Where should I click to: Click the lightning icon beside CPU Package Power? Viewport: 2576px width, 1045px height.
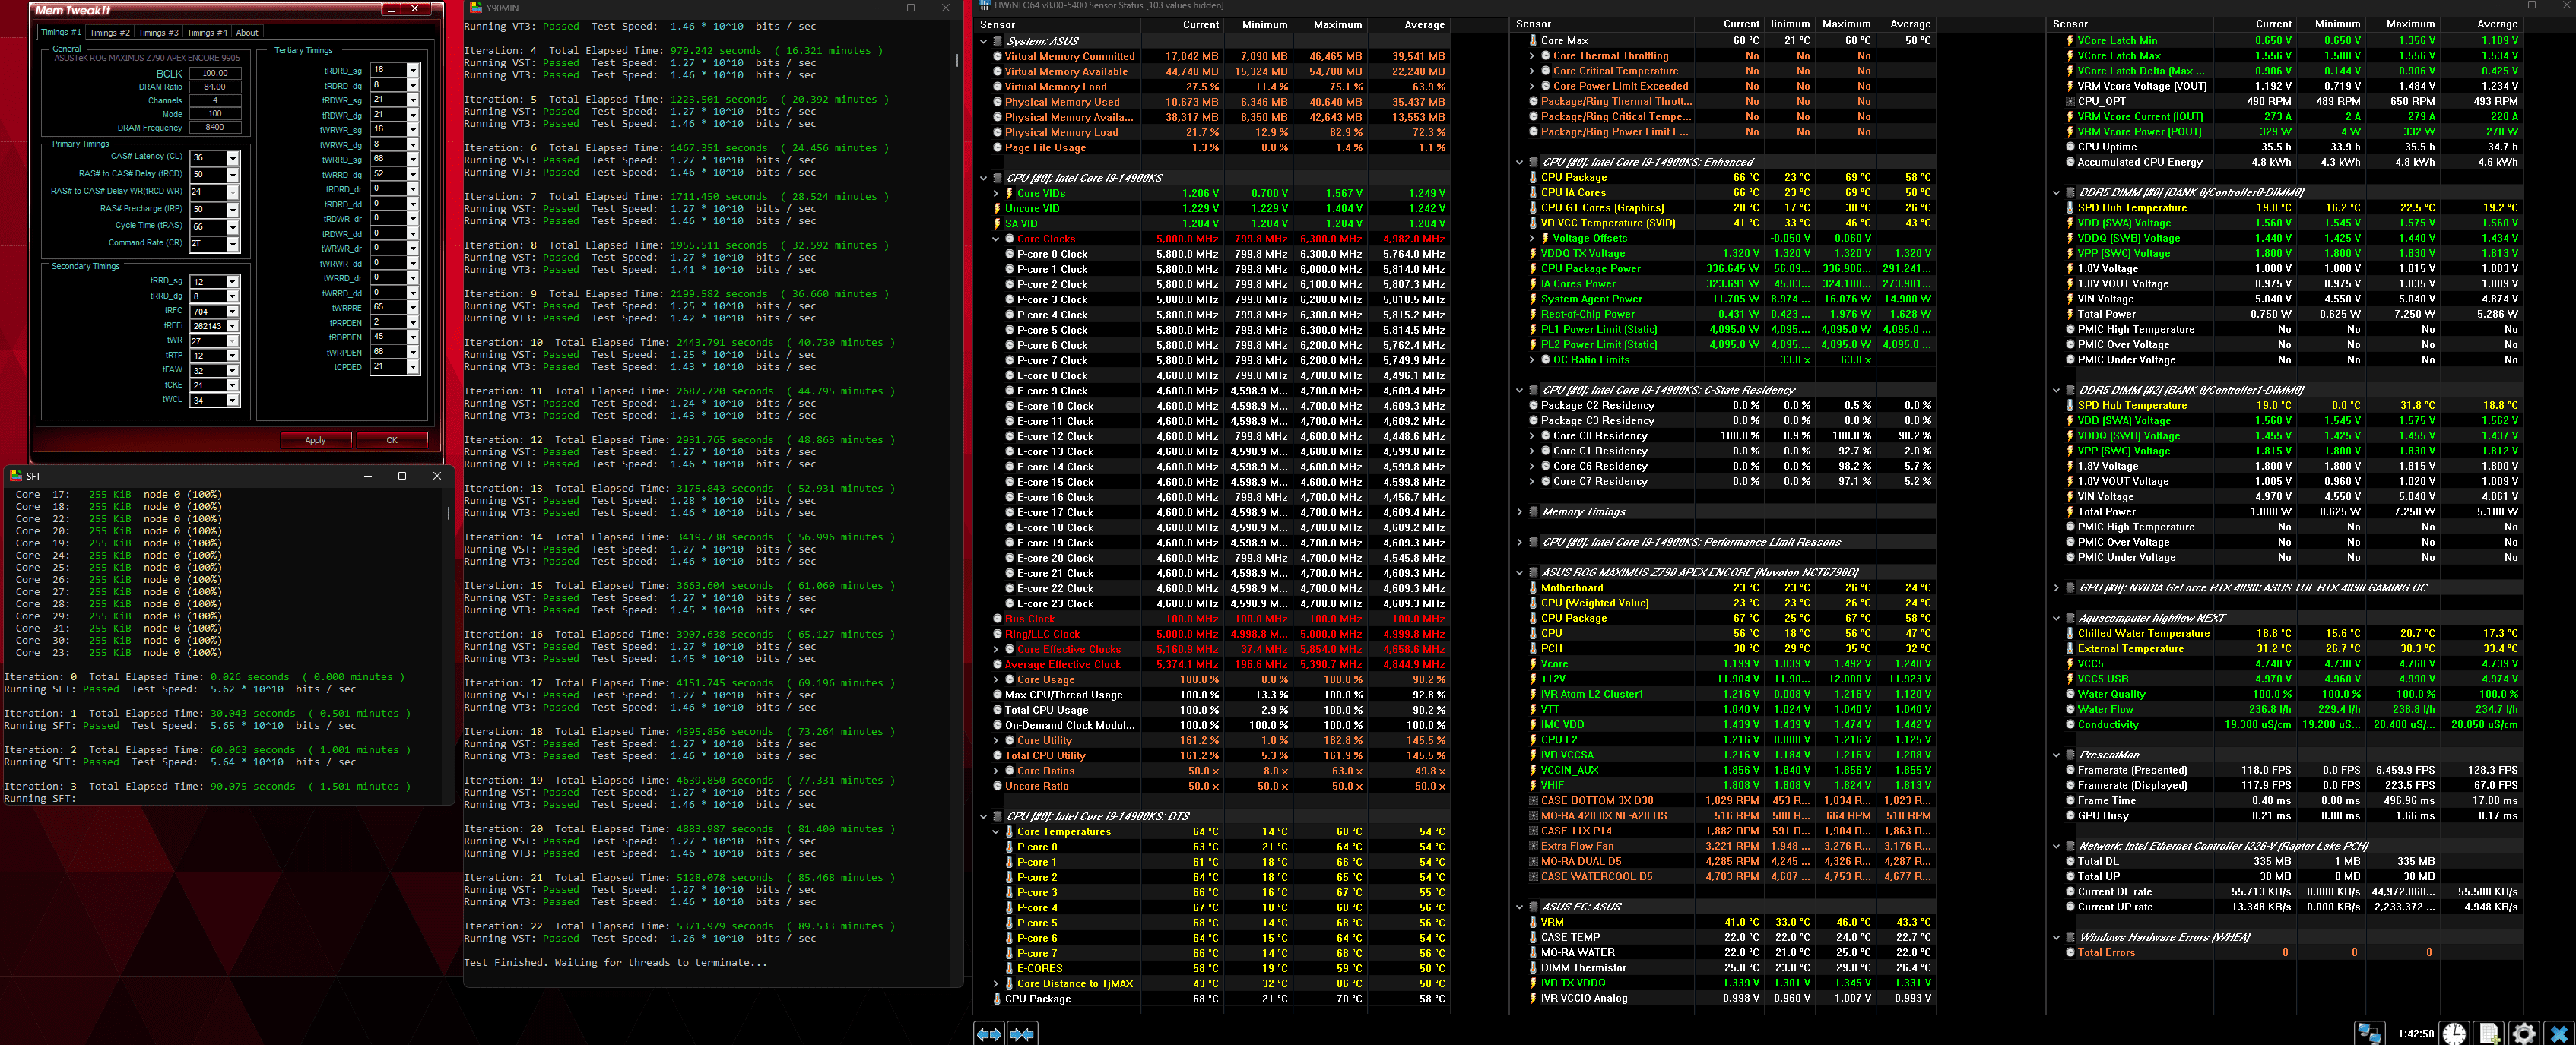tap(1533, 269)
